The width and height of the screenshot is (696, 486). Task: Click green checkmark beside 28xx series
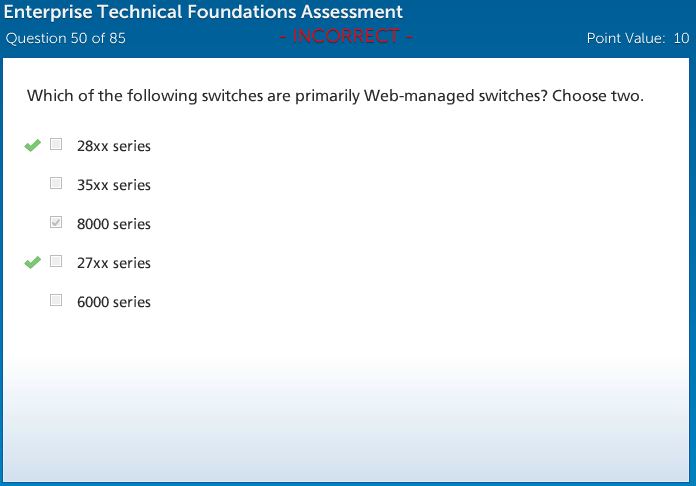pyautogui.click(x=32, y=146)
